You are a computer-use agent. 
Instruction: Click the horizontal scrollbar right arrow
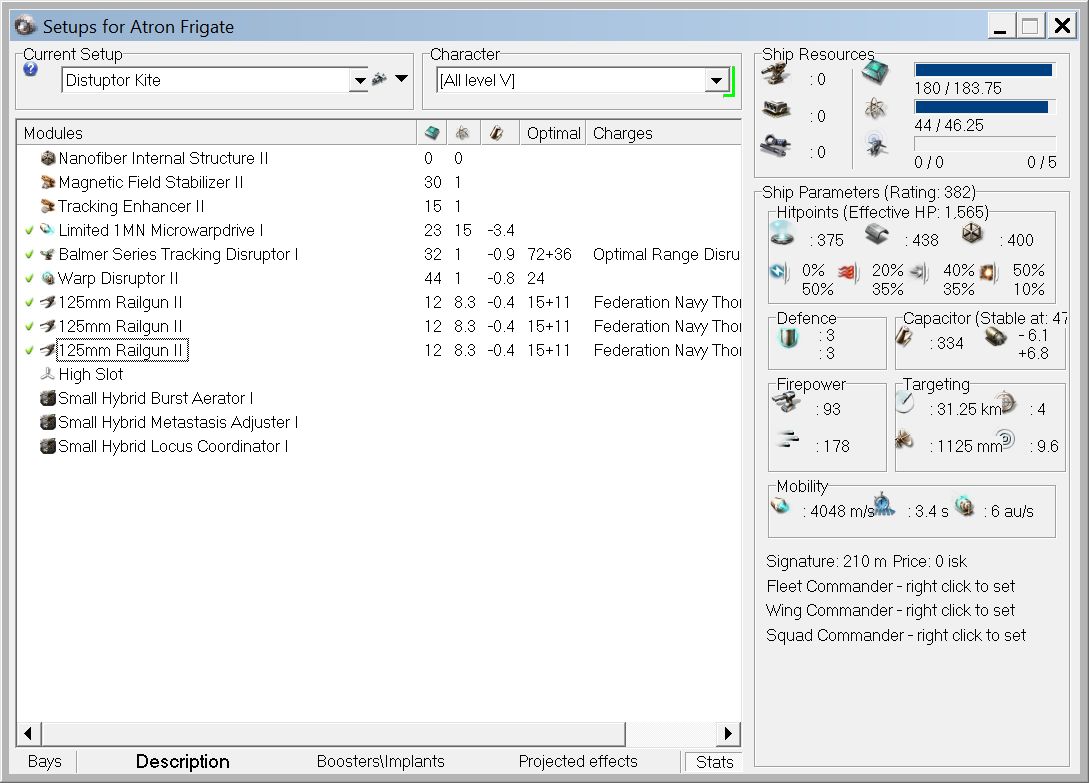[x=729, y=733]
